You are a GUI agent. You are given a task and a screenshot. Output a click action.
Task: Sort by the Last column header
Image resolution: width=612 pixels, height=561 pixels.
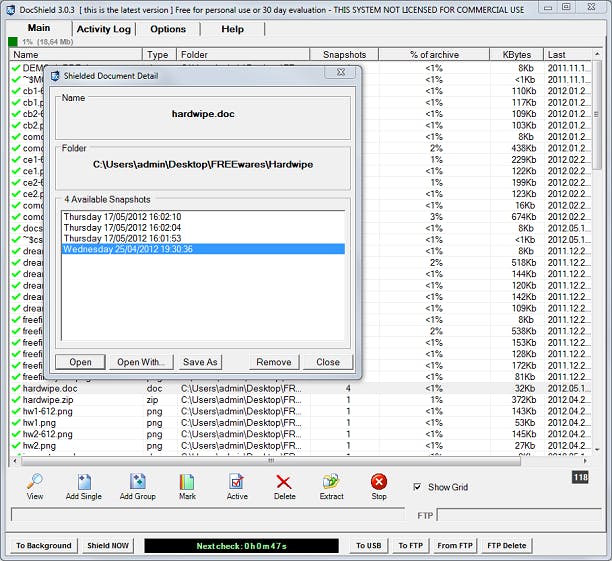point(568,55)
